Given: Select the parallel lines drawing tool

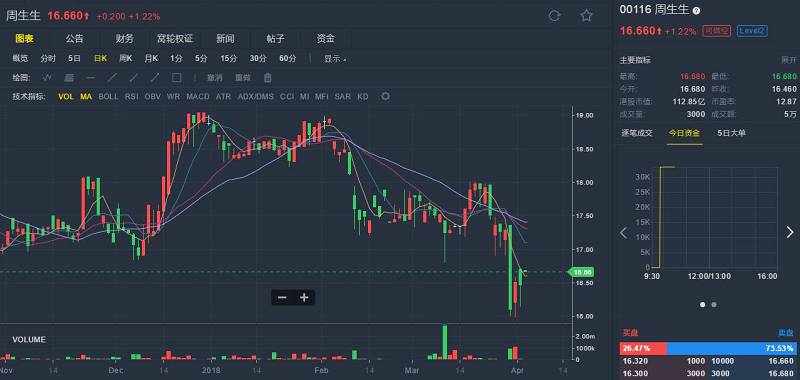Looking at the screenshot, I should click(69, 78).
